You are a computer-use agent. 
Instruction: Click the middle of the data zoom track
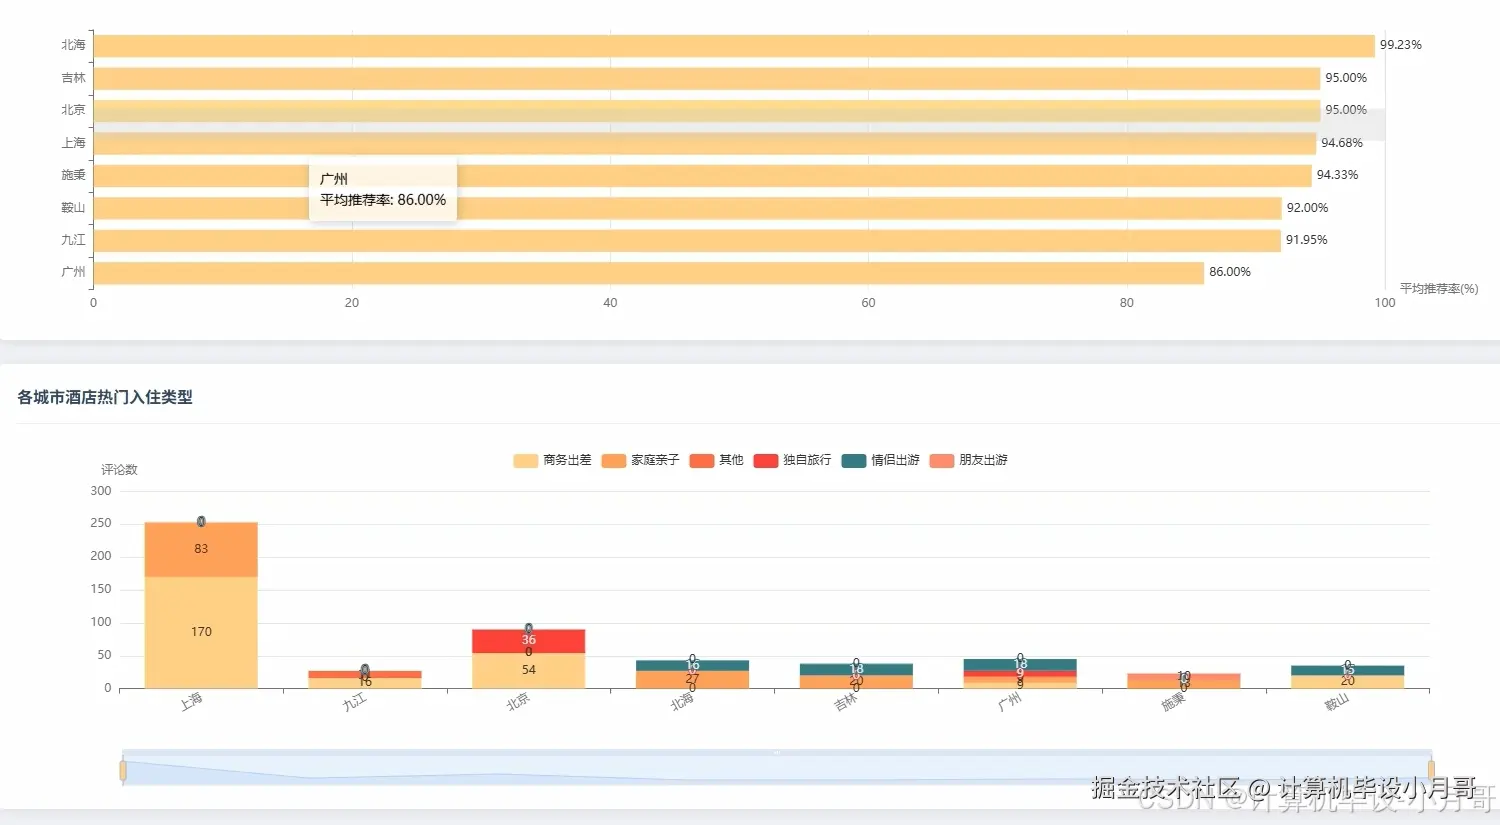click(x=777, y=768)
